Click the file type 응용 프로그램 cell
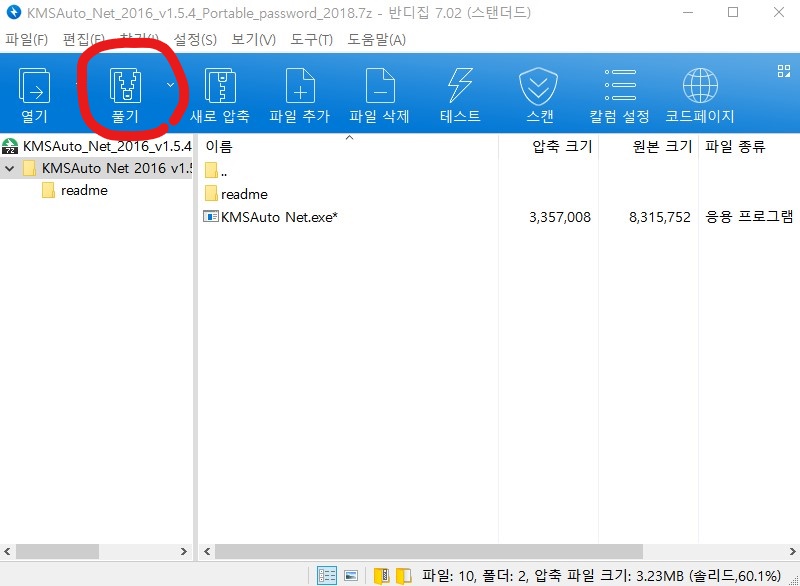The height and width of the screenshot is (586, 800). click(x=749, y=217)
